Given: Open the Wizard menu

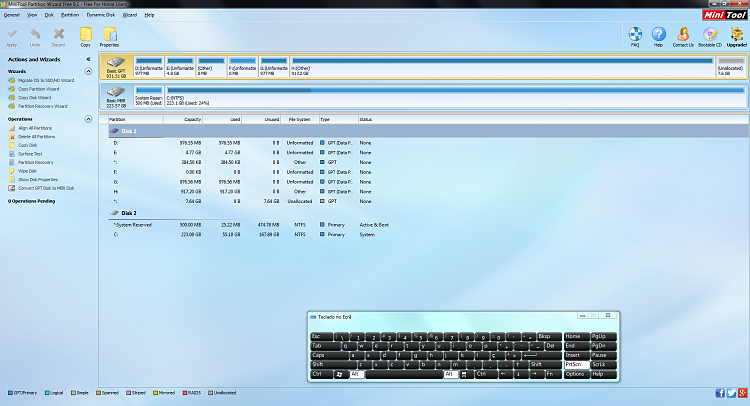Looking at the screenshot, I should [x=130, y=15].
